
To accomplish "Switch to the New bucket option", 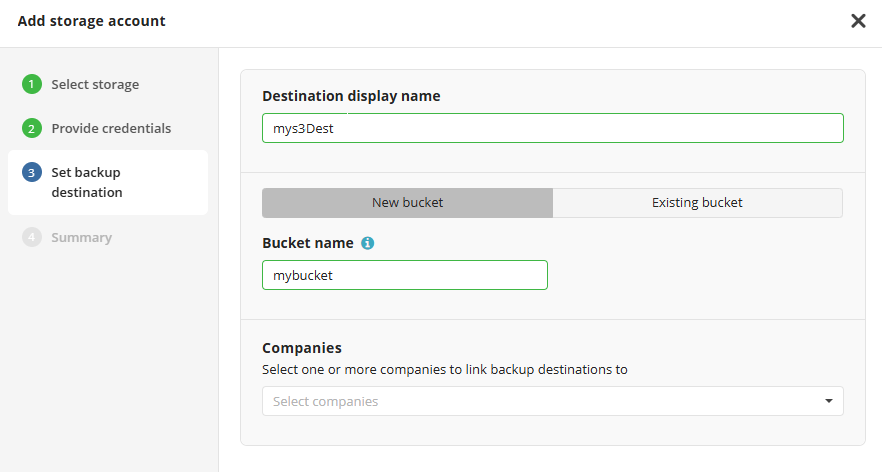I will tap(407, 202).
